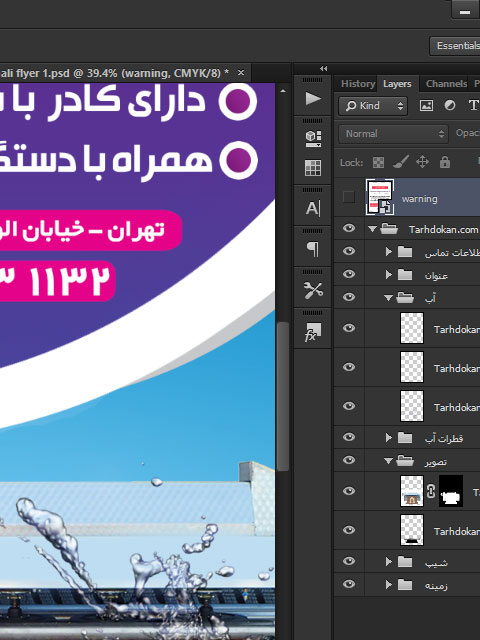Viewport: 480px width, 640px height.
Task: Open the Kind filter dropdown
Action: pos(373,106)
